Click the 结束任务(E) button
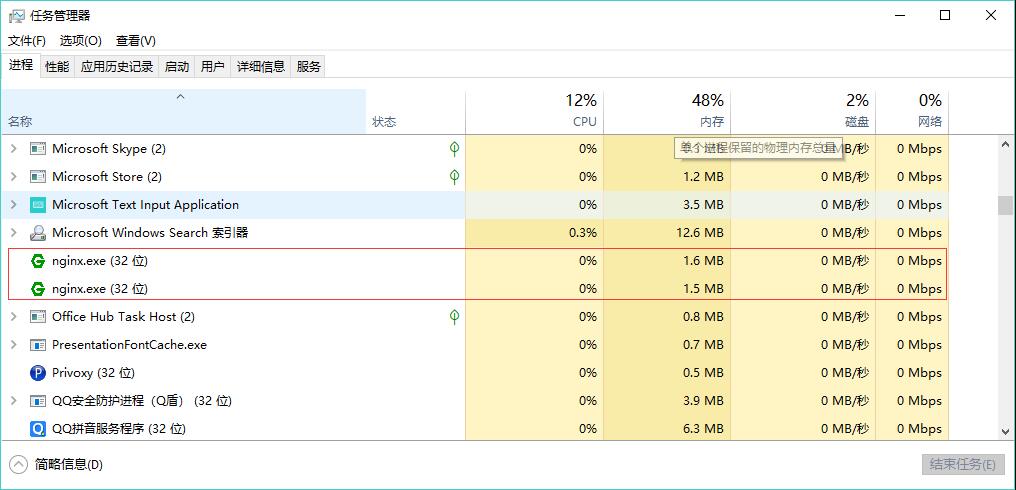The height and width of the screenshot is (490, 1016). coord(962,464)
